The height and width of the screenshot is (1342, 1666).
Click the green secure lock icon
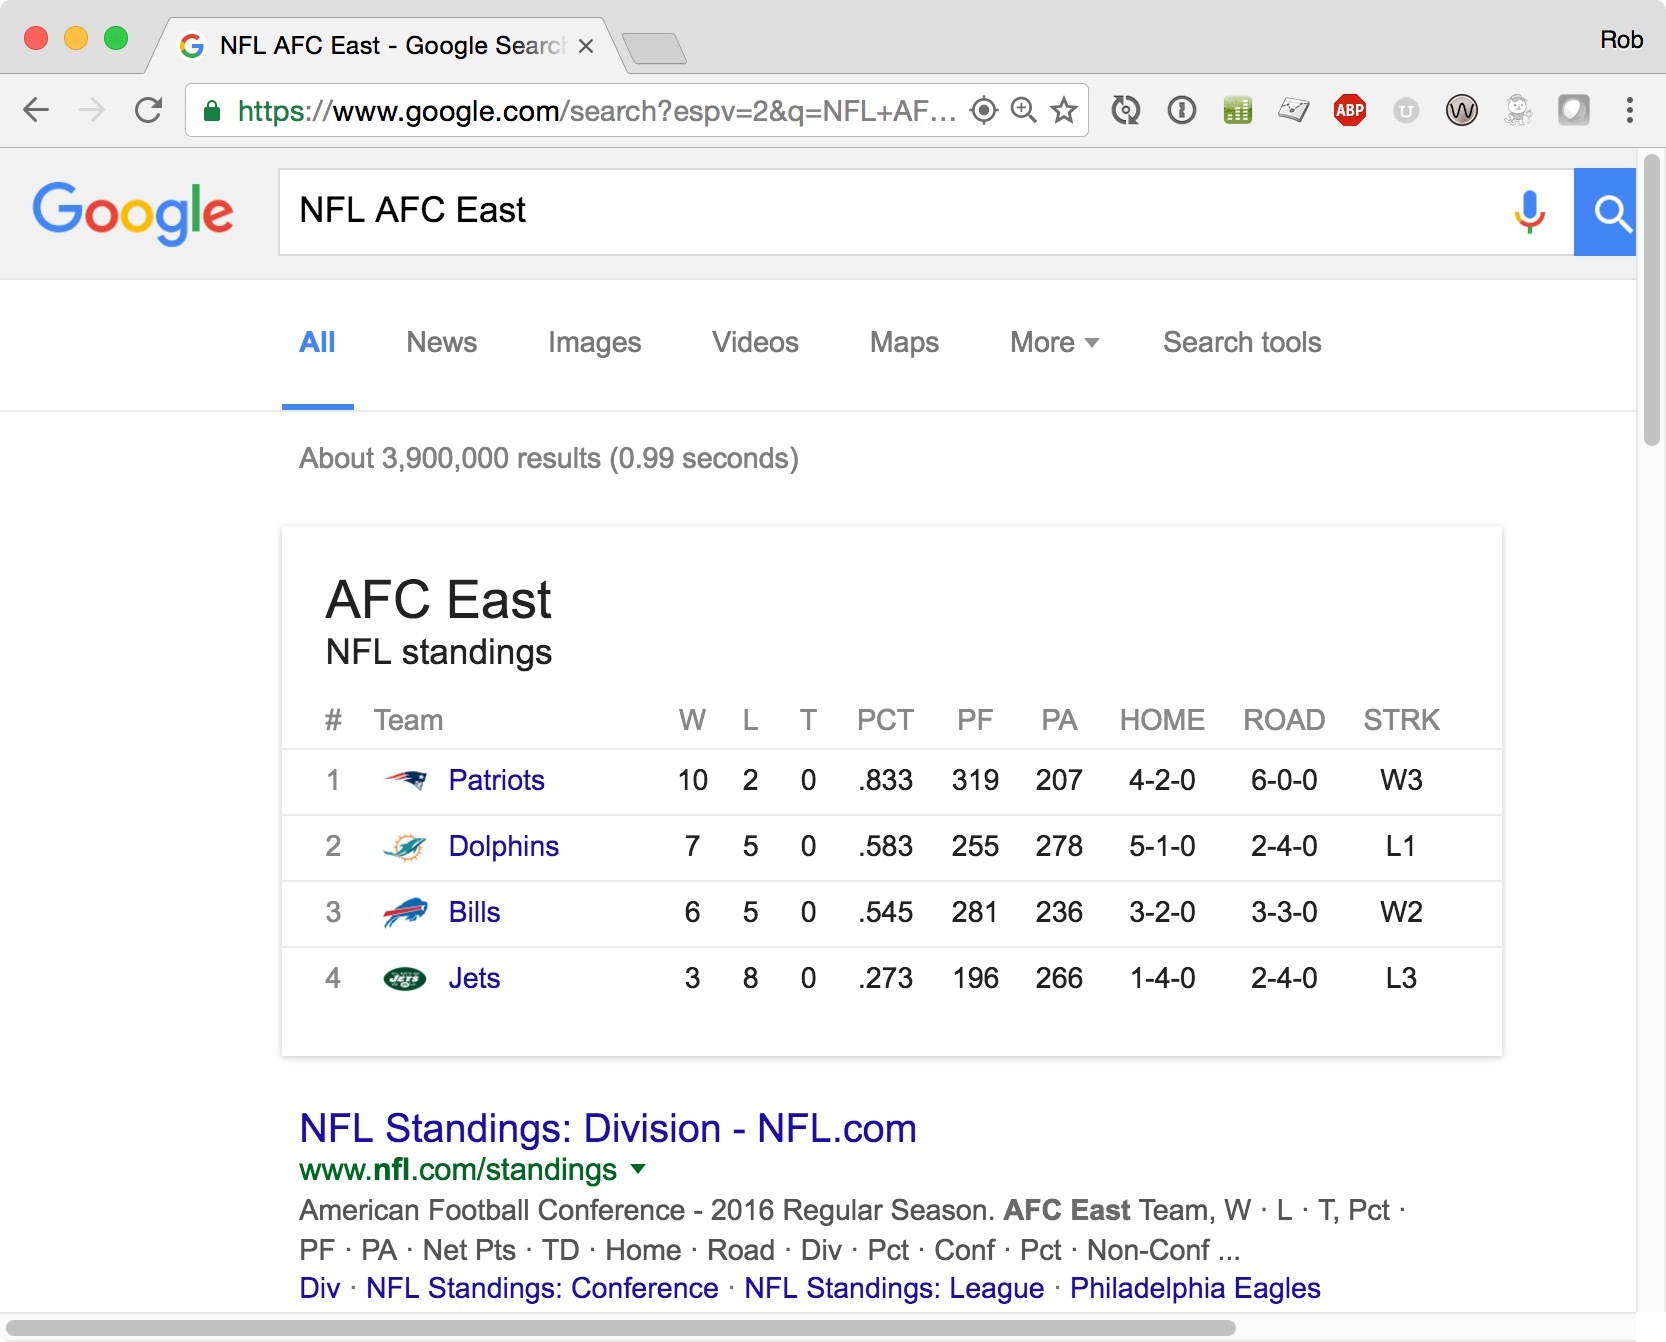point(212,111)
